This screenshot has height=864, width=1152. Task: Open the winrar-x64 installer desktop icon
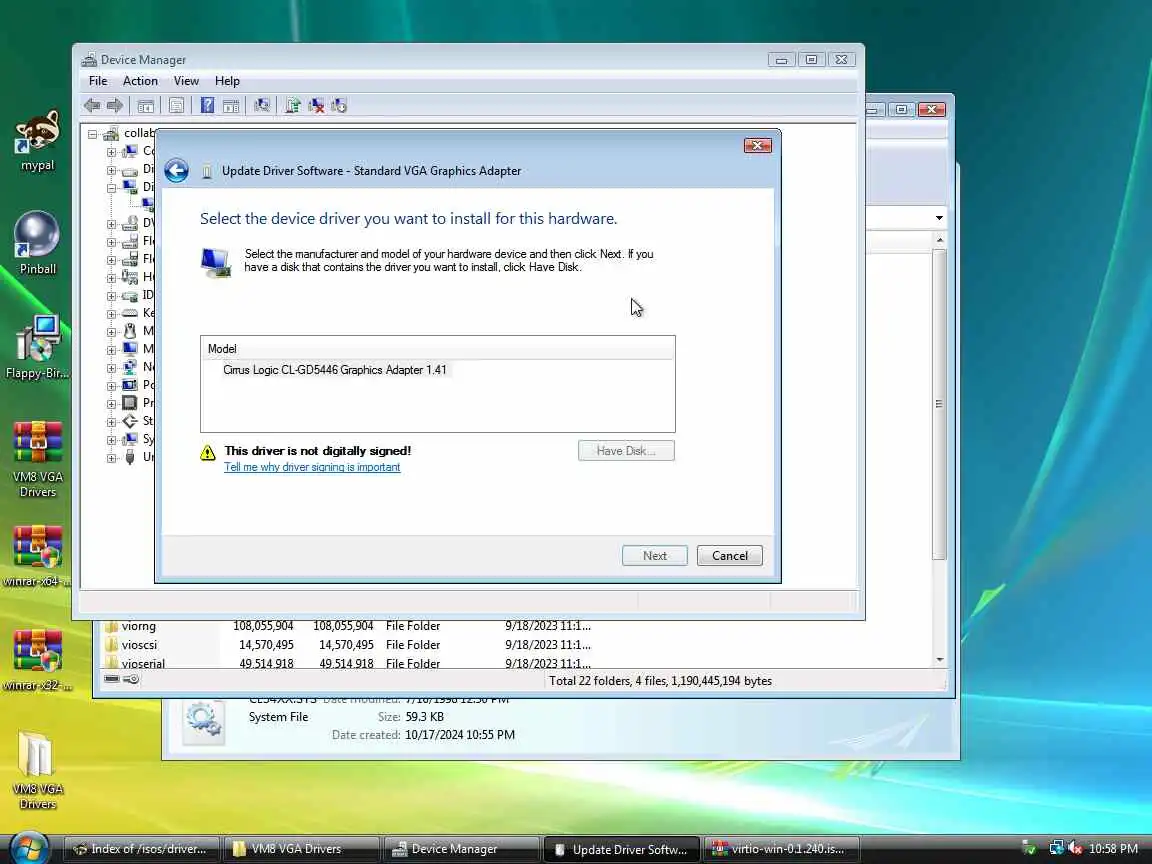click(37, 555)
